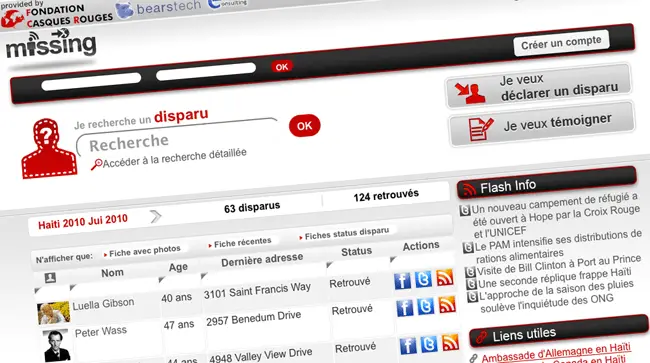Share Luella Gibson on Facebook
Image resolution: width=650 pixels, height=363 pixels.
click(x=402, y=281)
